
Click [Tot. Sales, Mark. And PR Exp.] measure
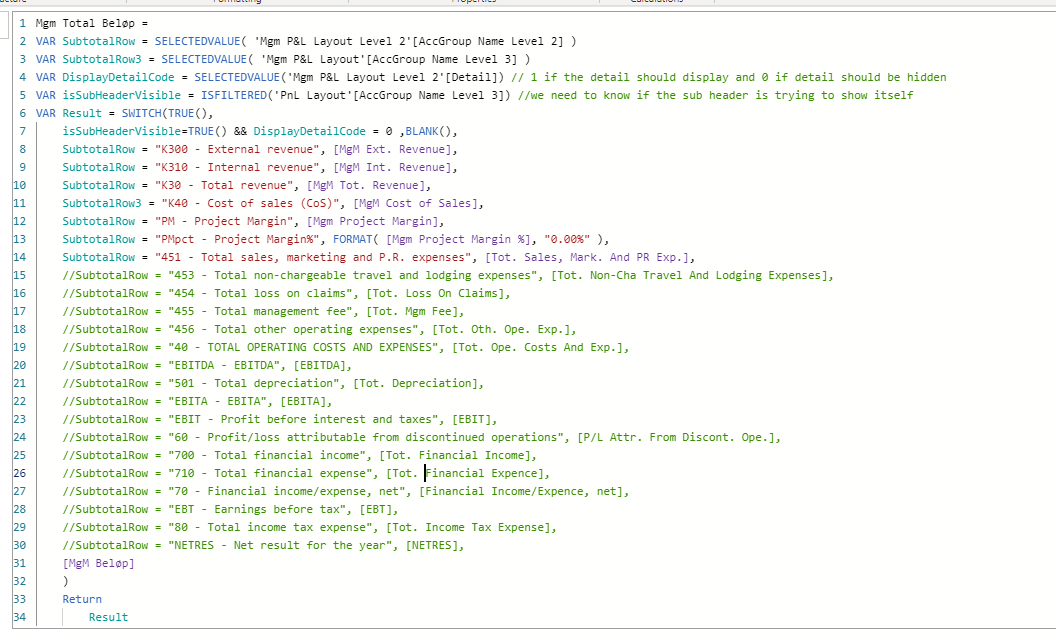[587, 257]
